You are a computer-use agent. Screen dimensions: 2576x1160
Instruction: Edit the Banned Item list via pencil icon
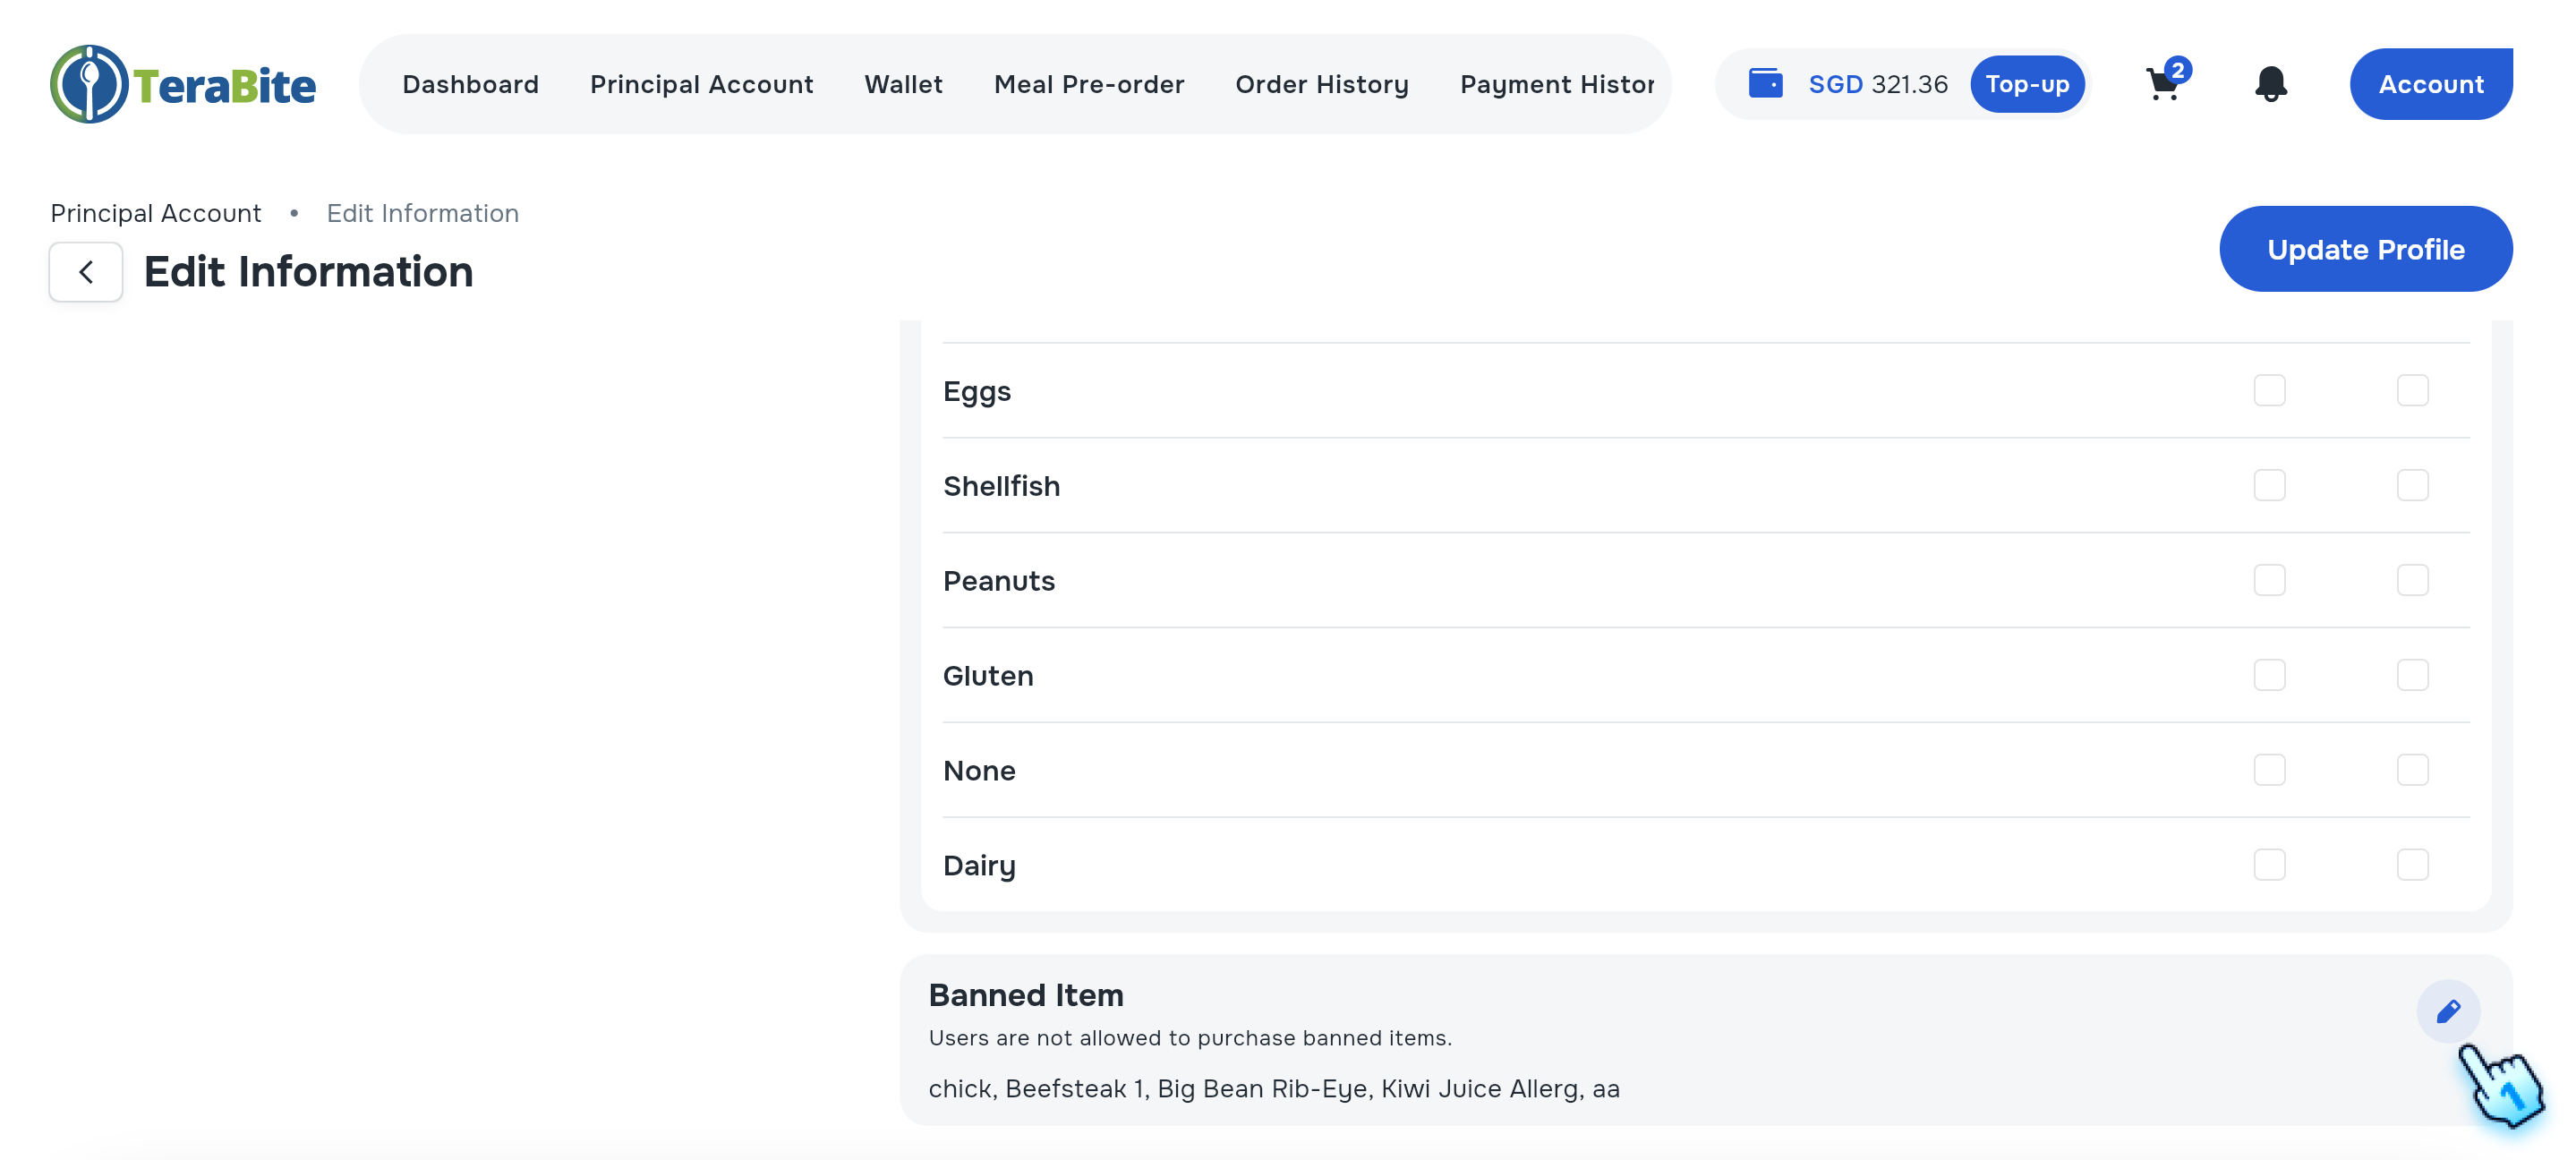click(2448, 1011)
